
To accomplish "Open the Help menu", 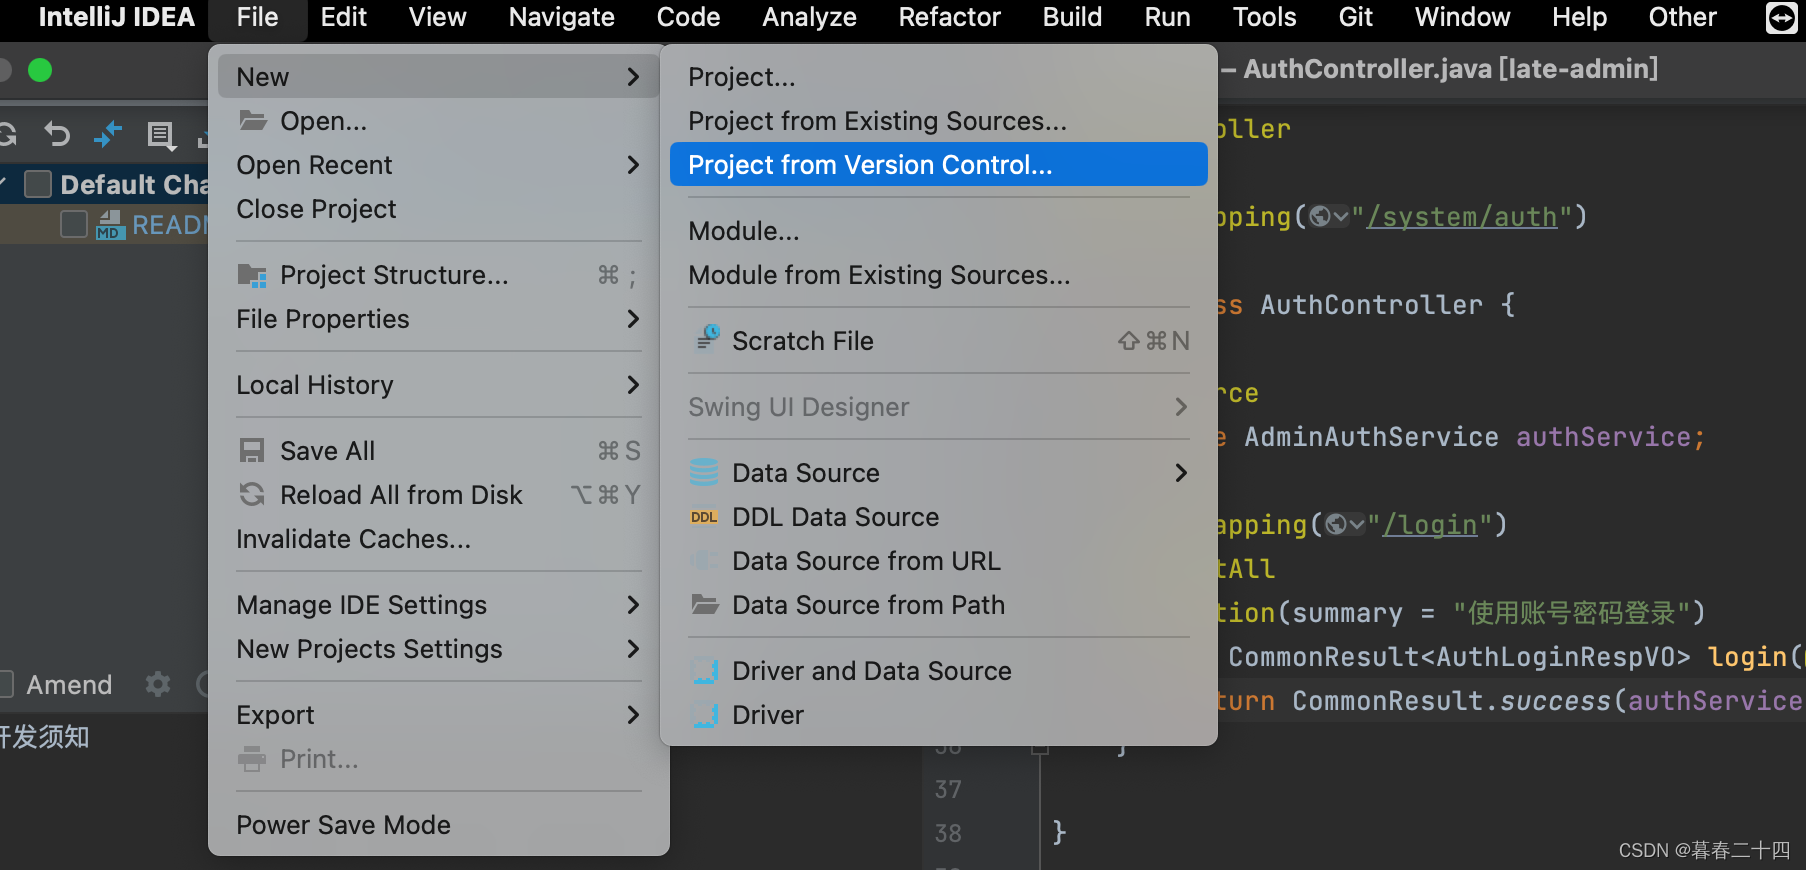I will 1579,17.
